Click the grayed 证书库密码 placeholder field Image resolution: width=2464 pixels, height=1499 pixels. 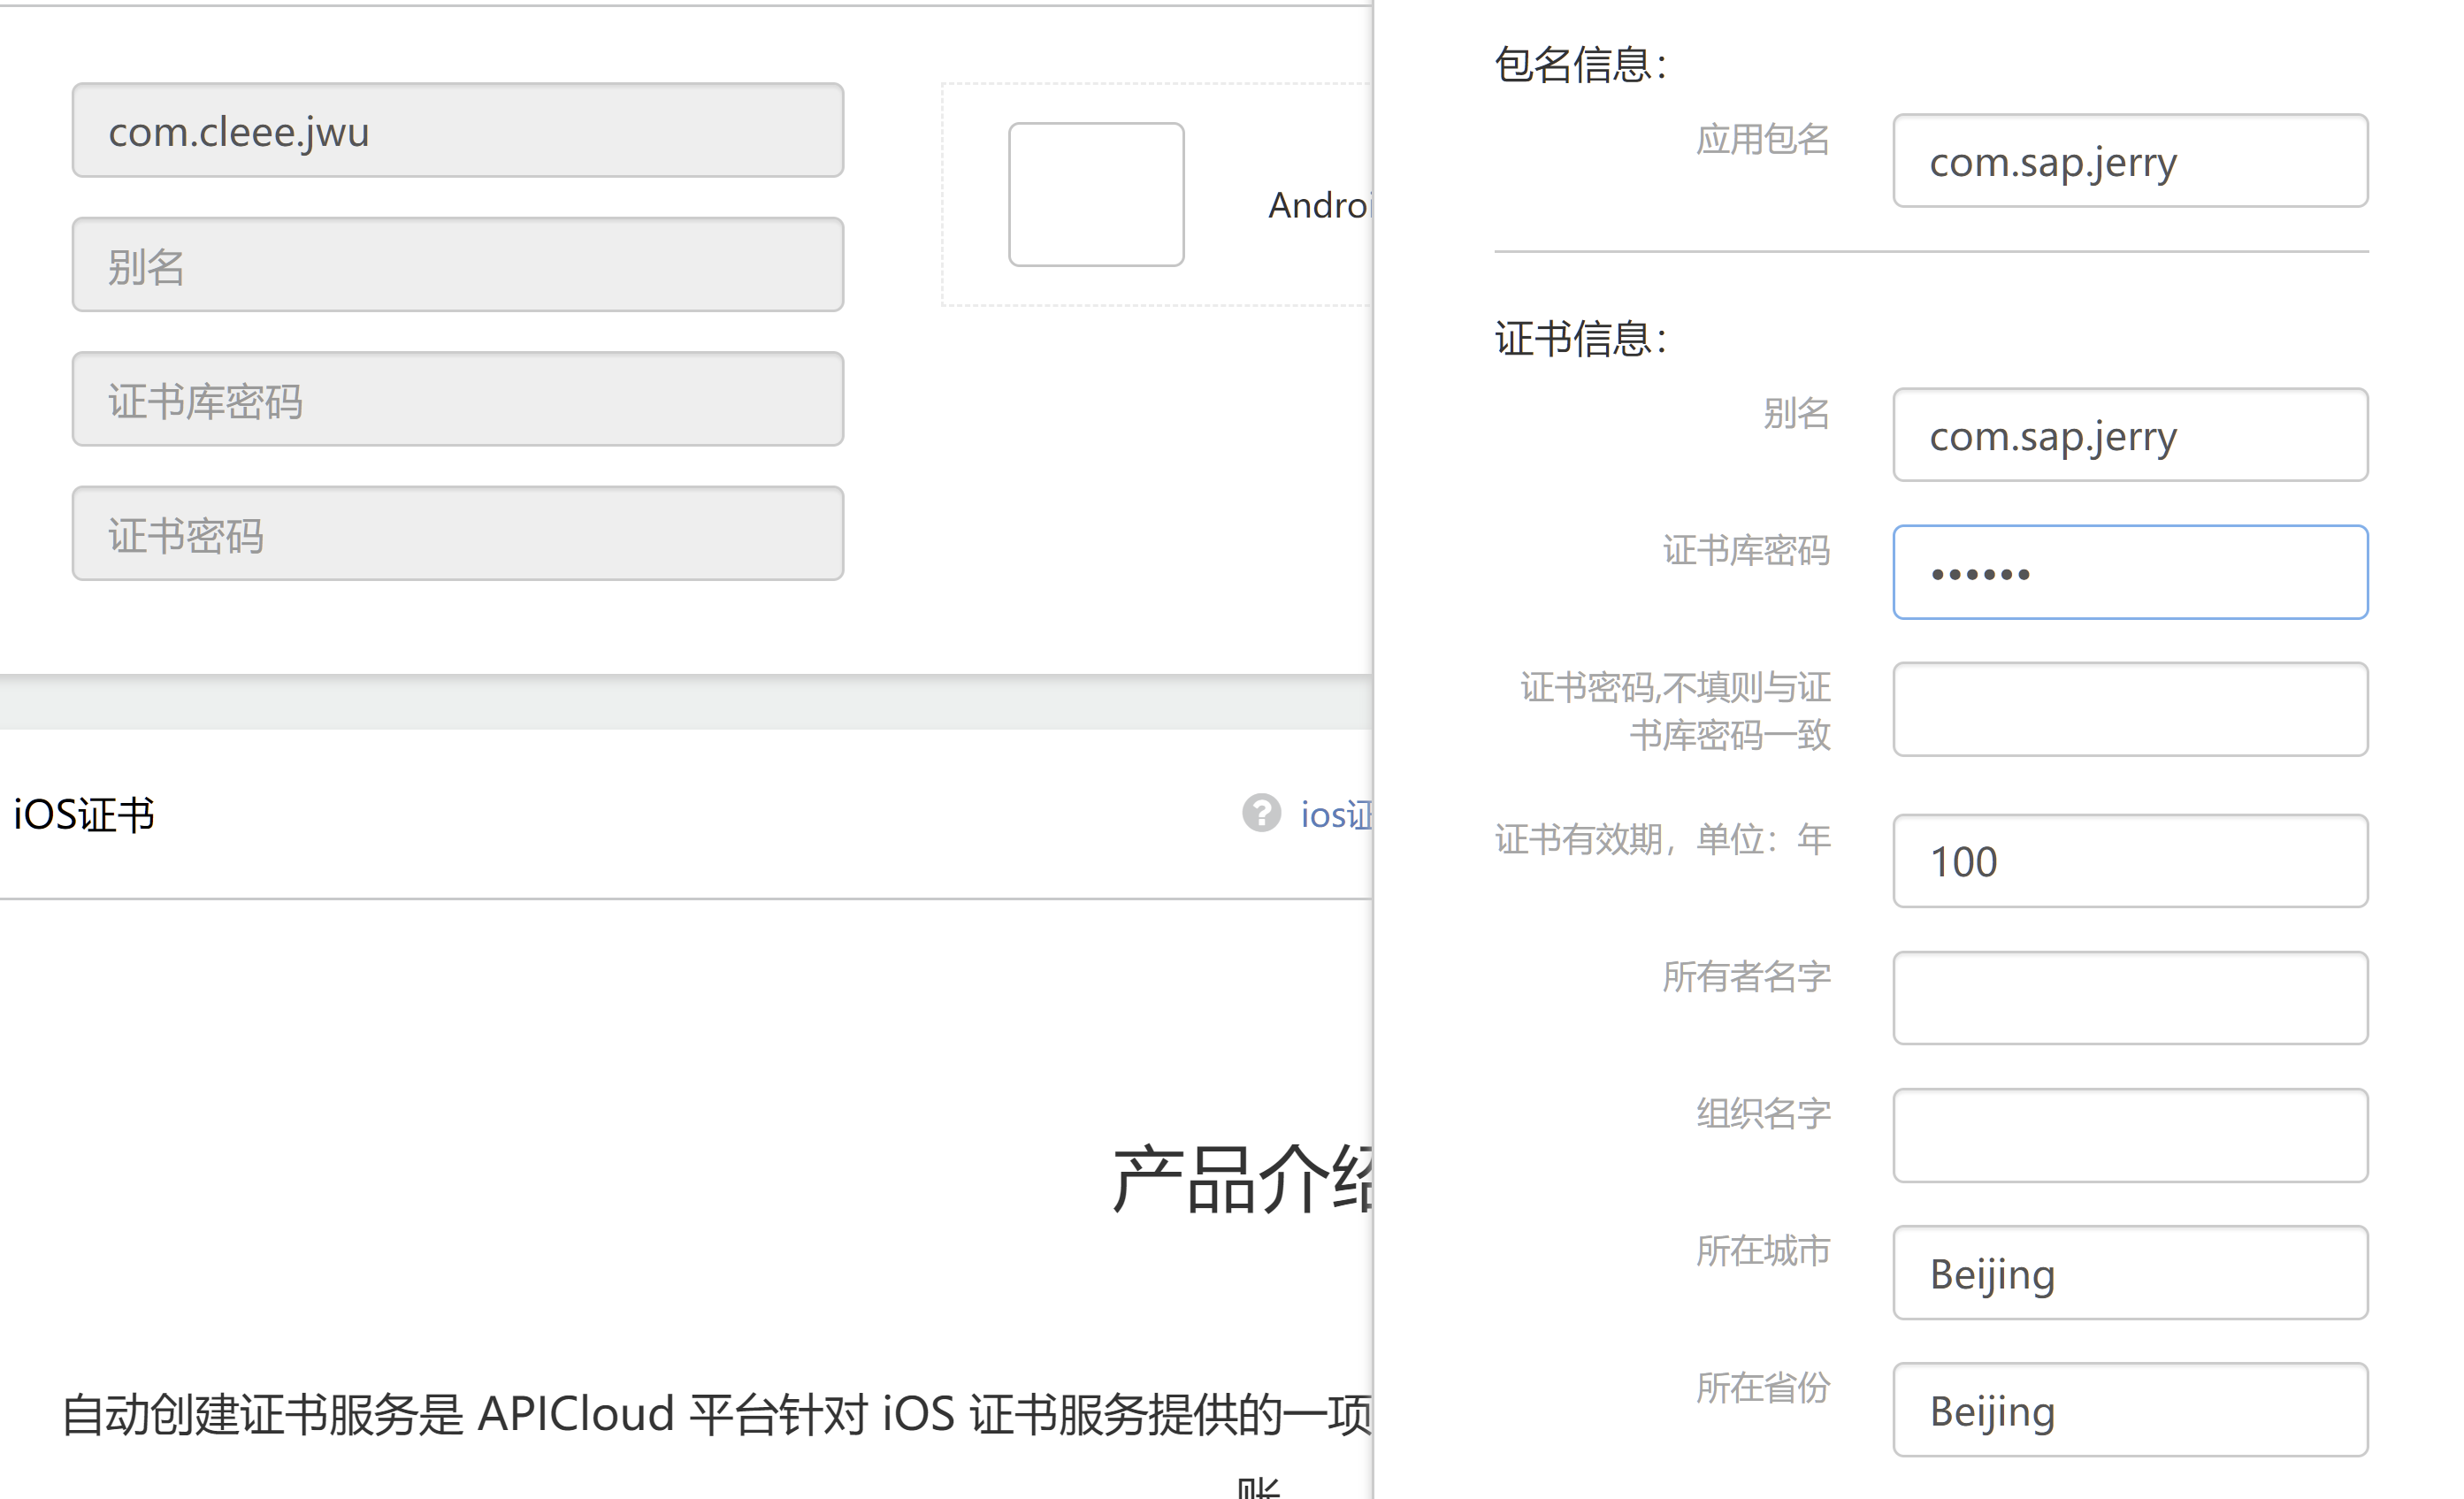(x=458, y=399)
